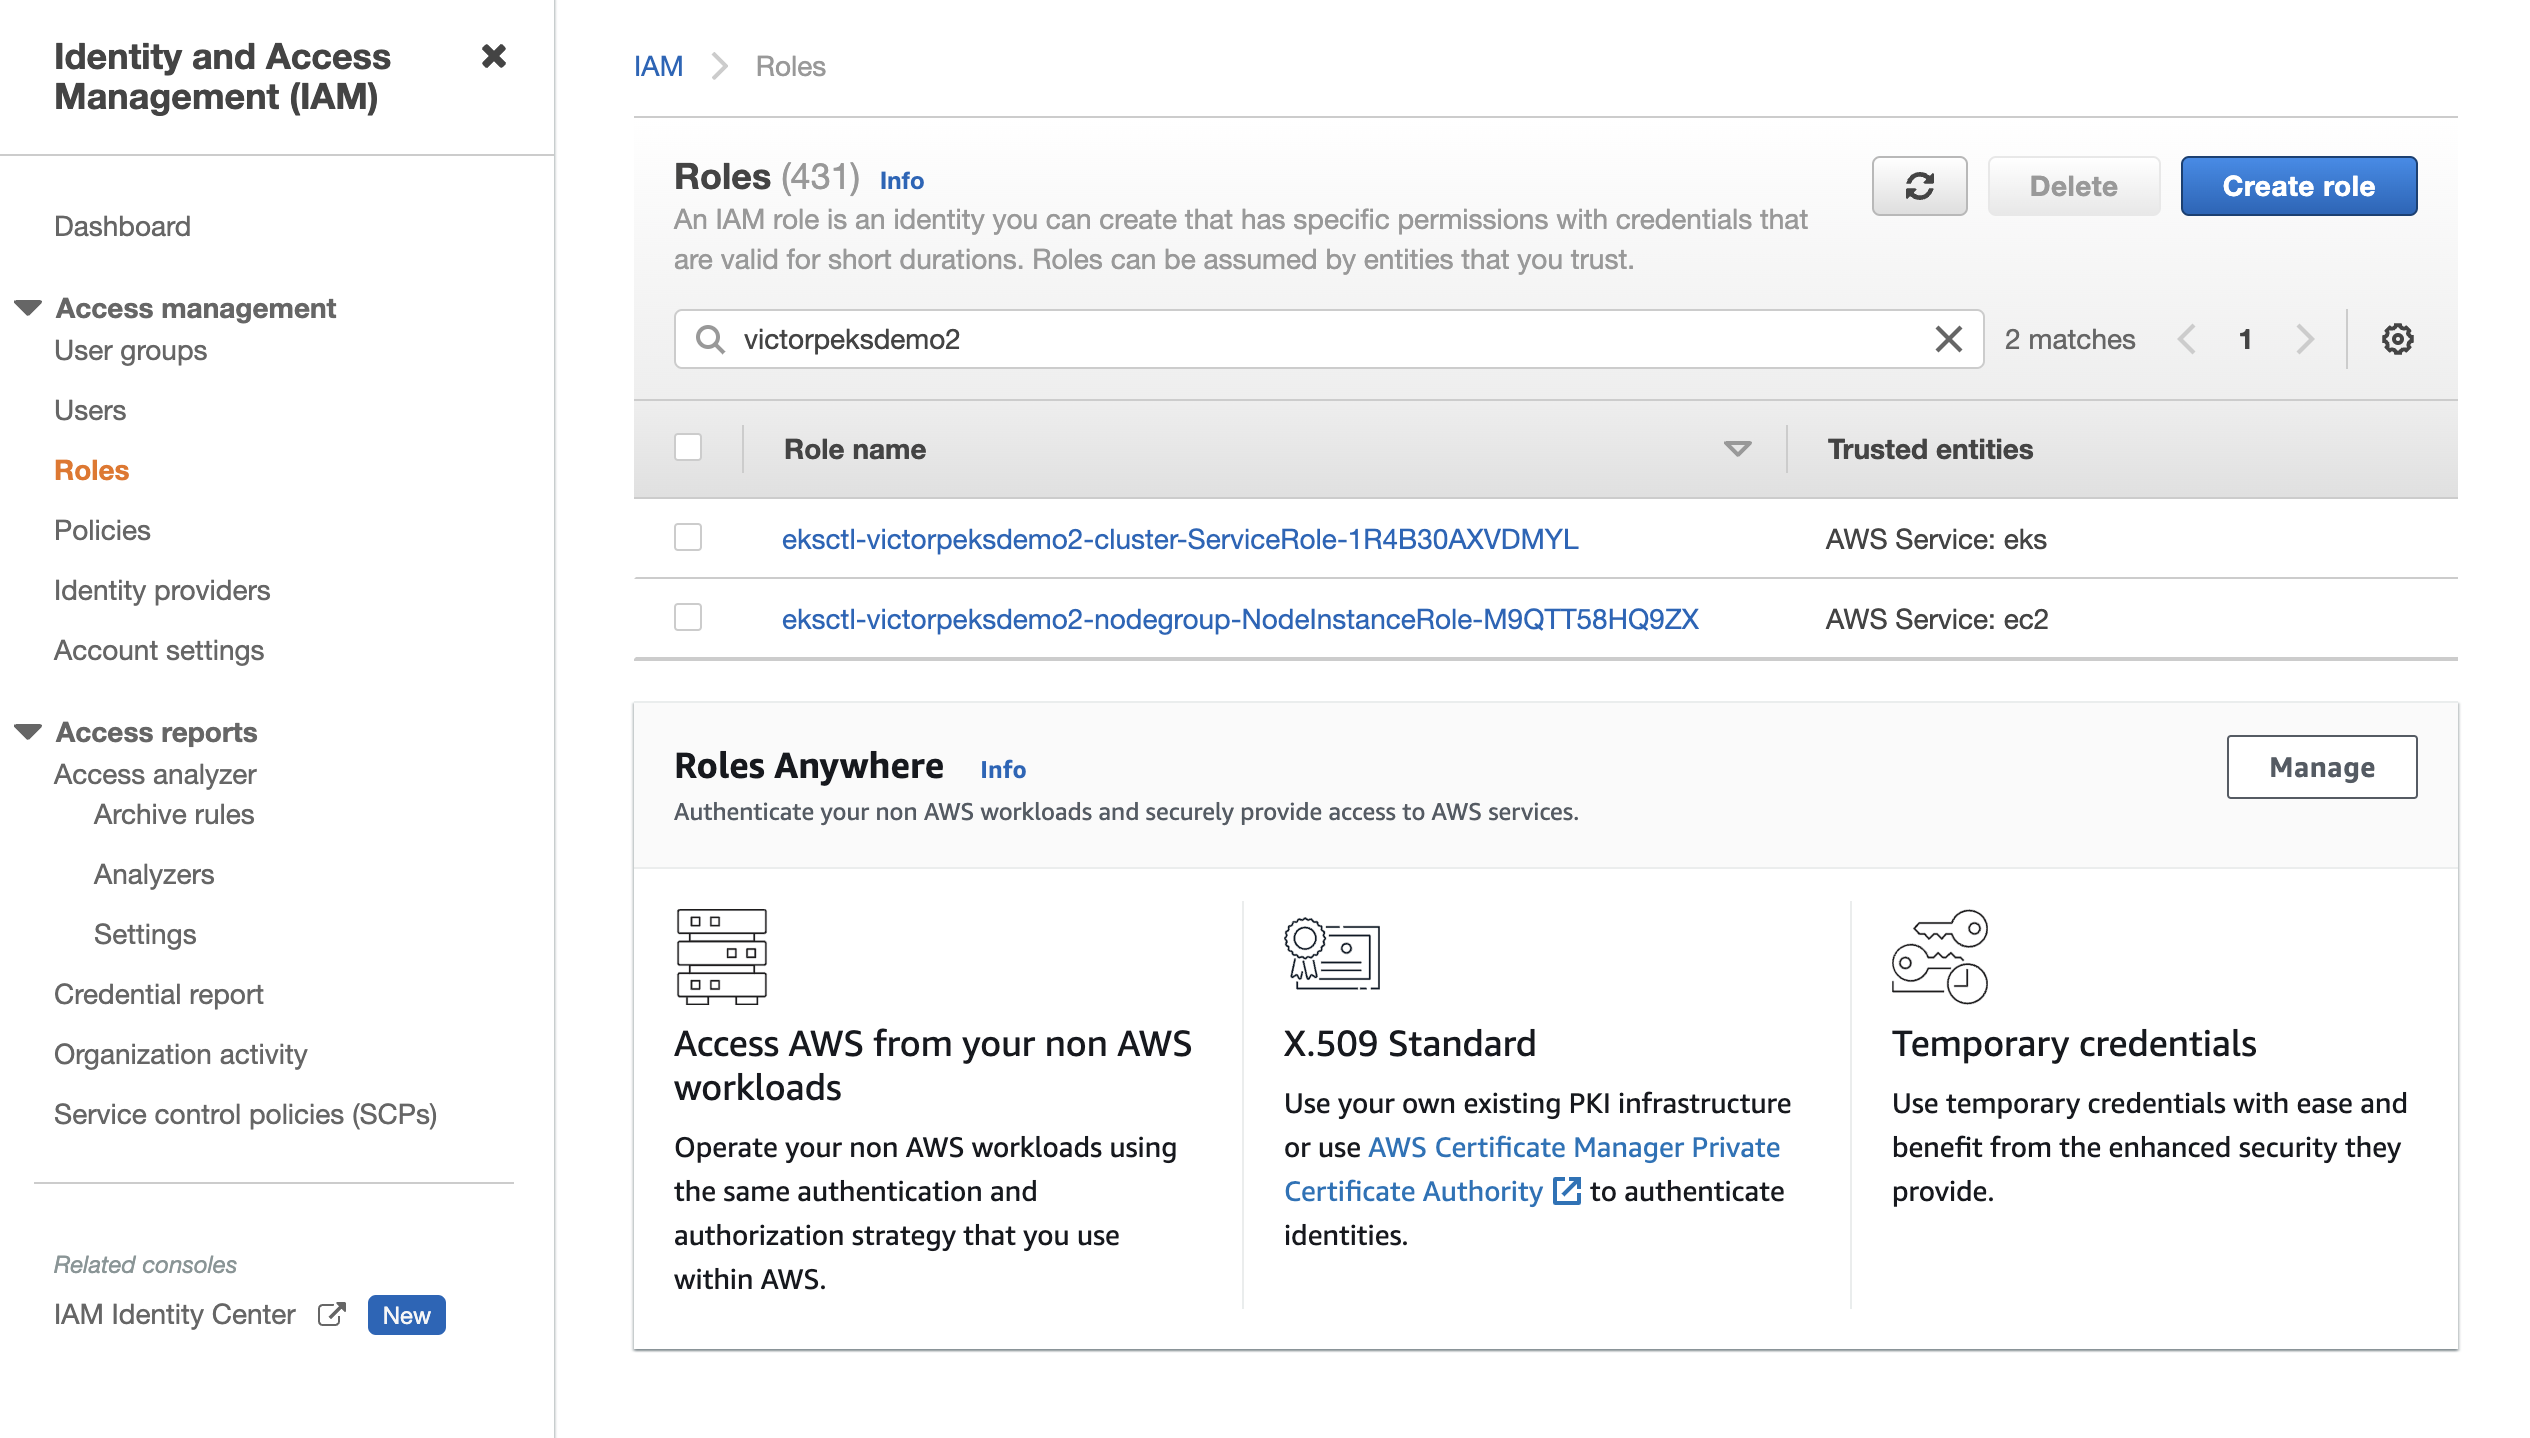This screenshot has height=1438, width=2530.
Task: Collapse the Access management section
Action: click(x=28, y=307)
